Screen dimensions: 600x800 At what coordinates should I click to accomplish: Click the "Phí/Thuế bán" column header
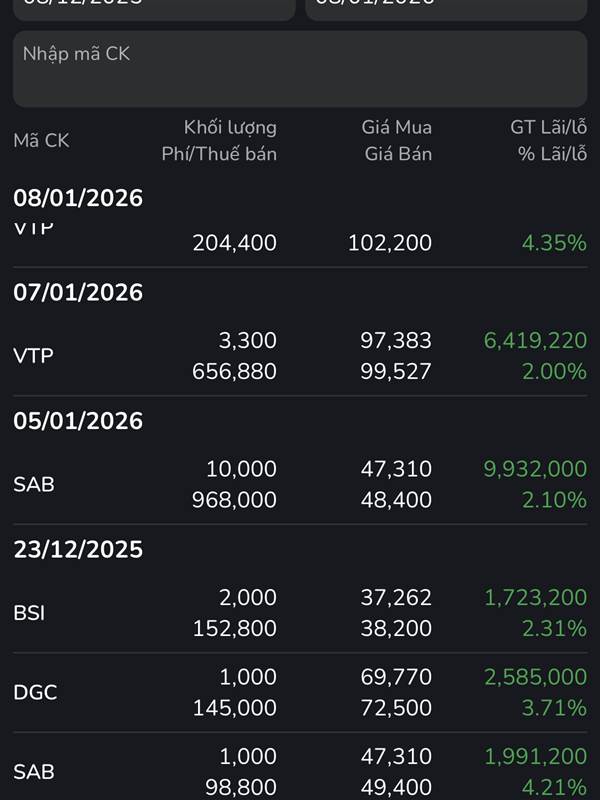219,154
